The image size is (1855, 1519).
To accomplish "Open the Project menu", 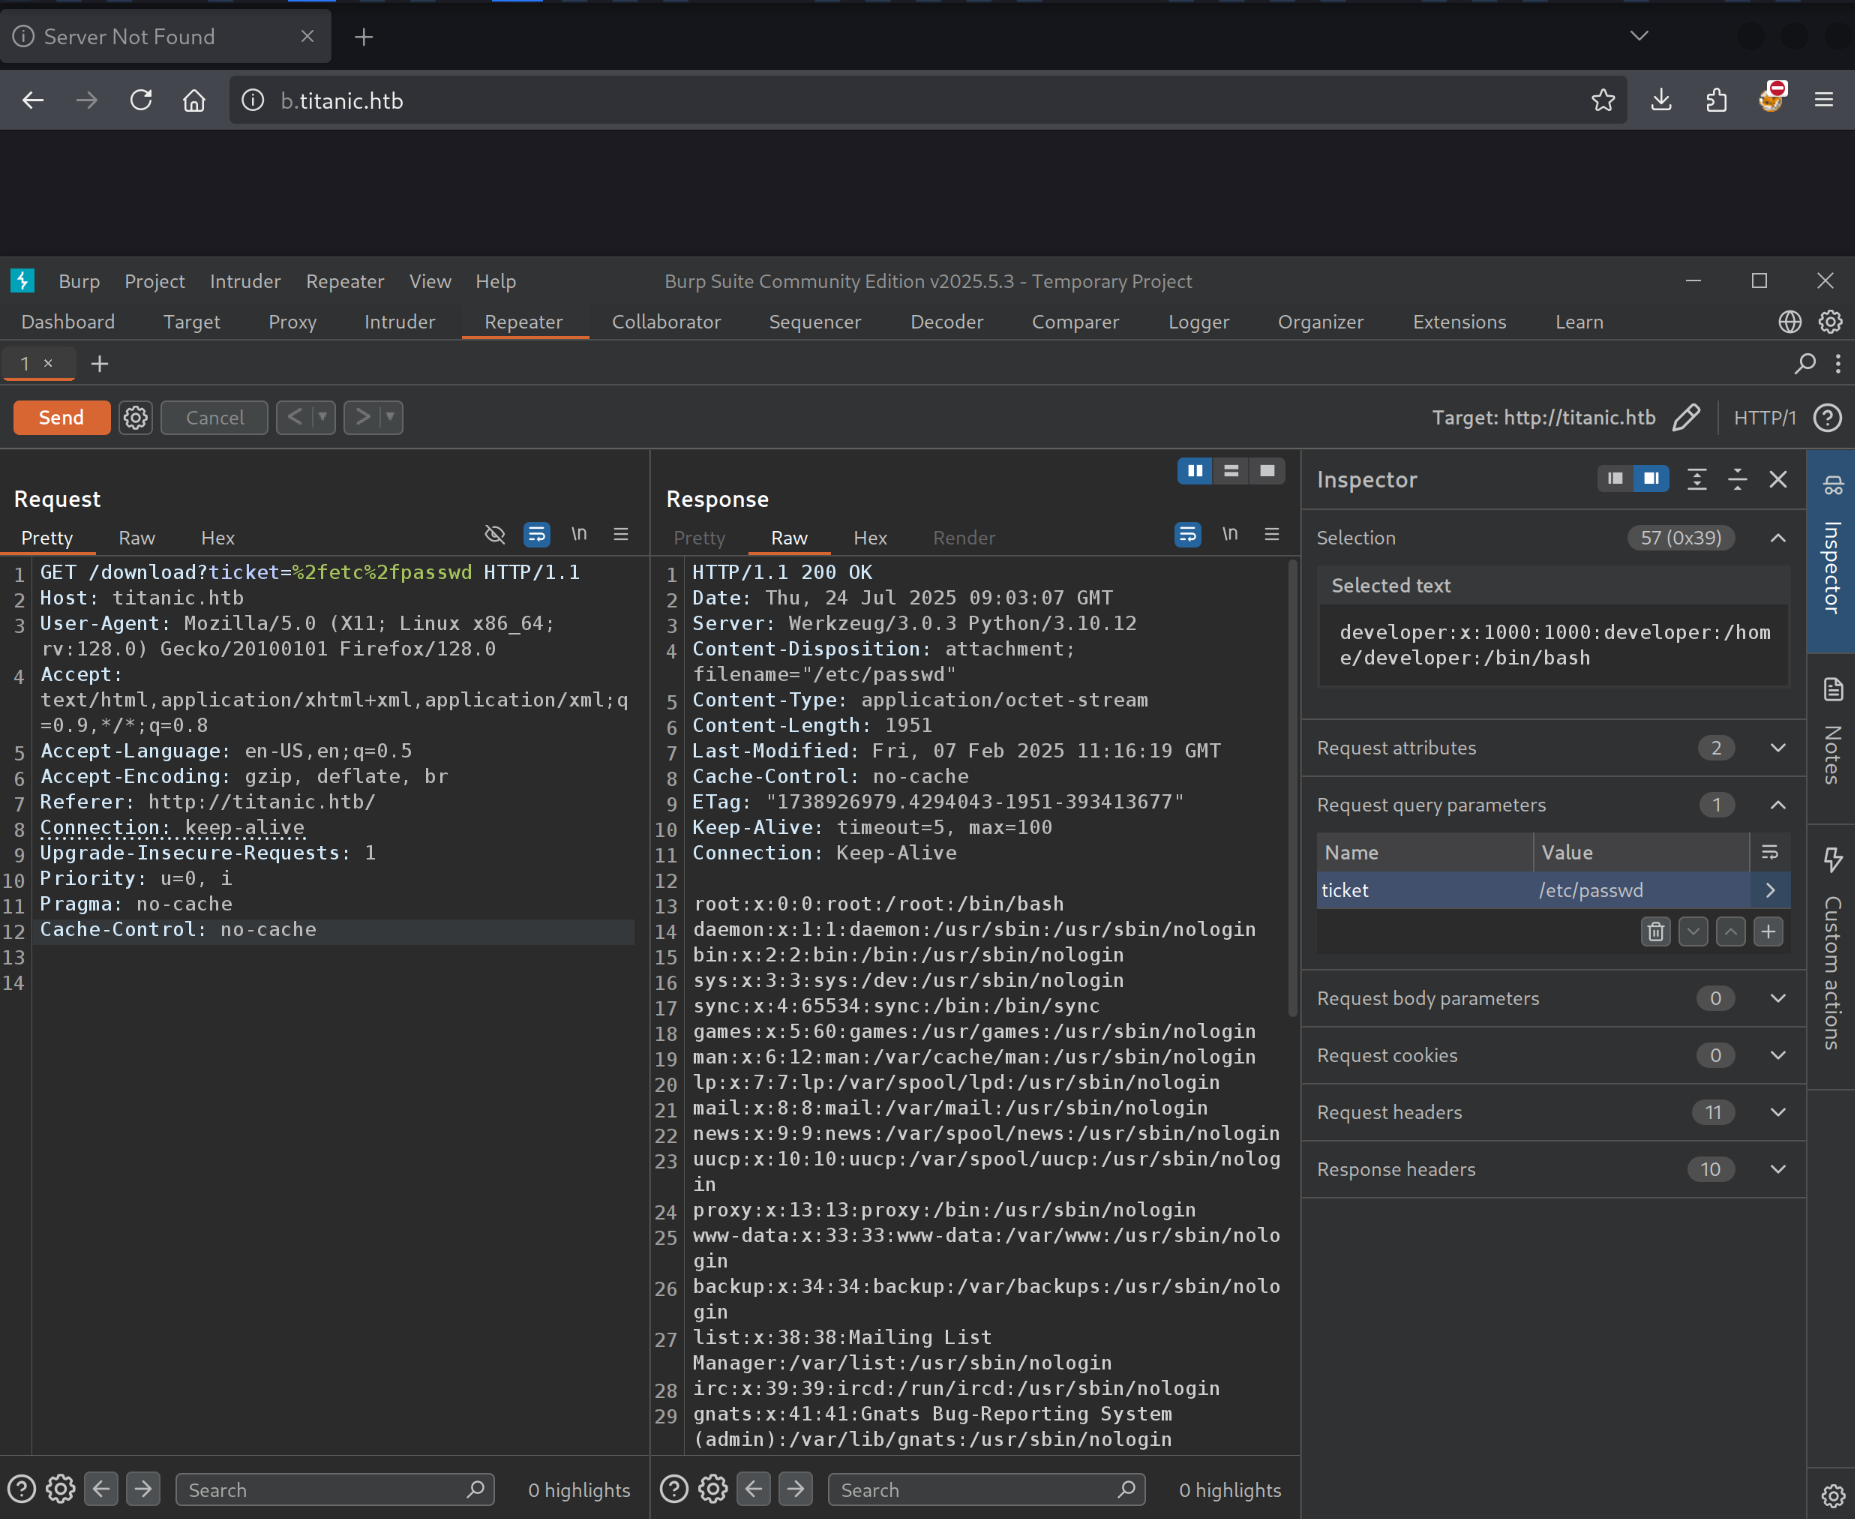I will pyautogui.click(x=155, y=282).
